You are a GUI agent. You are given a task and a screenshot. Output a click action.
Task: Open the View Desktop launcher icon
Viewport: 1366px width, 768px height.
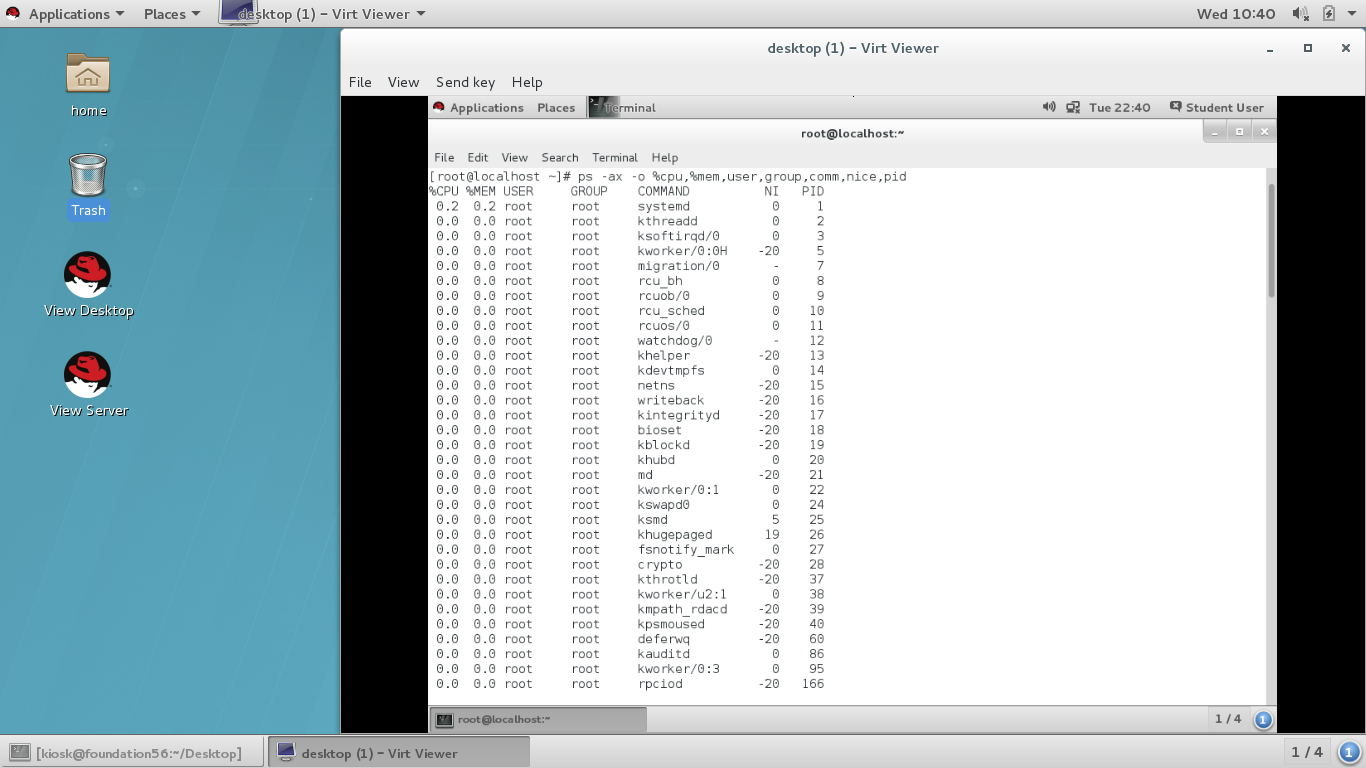tap(88, 274)
